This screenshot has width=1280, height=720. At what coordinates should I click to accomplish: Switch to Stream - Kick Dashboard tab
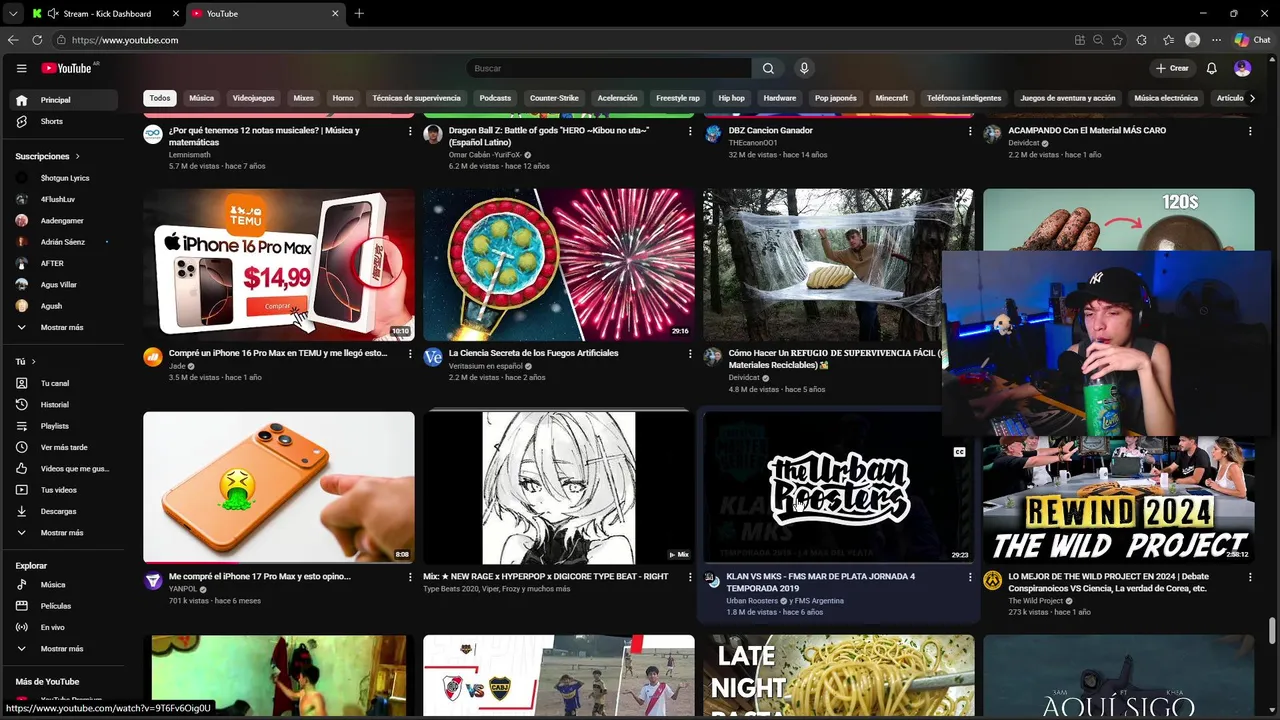(x=105, y=13)
